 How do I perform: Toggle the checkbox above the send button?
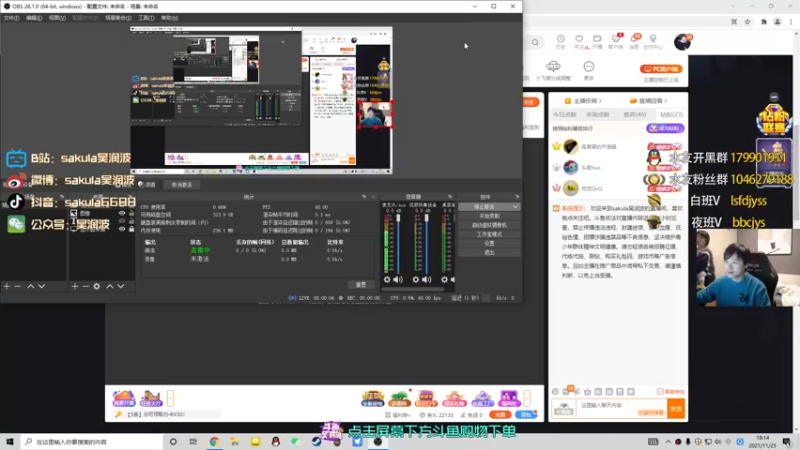(x=660, y=391)
